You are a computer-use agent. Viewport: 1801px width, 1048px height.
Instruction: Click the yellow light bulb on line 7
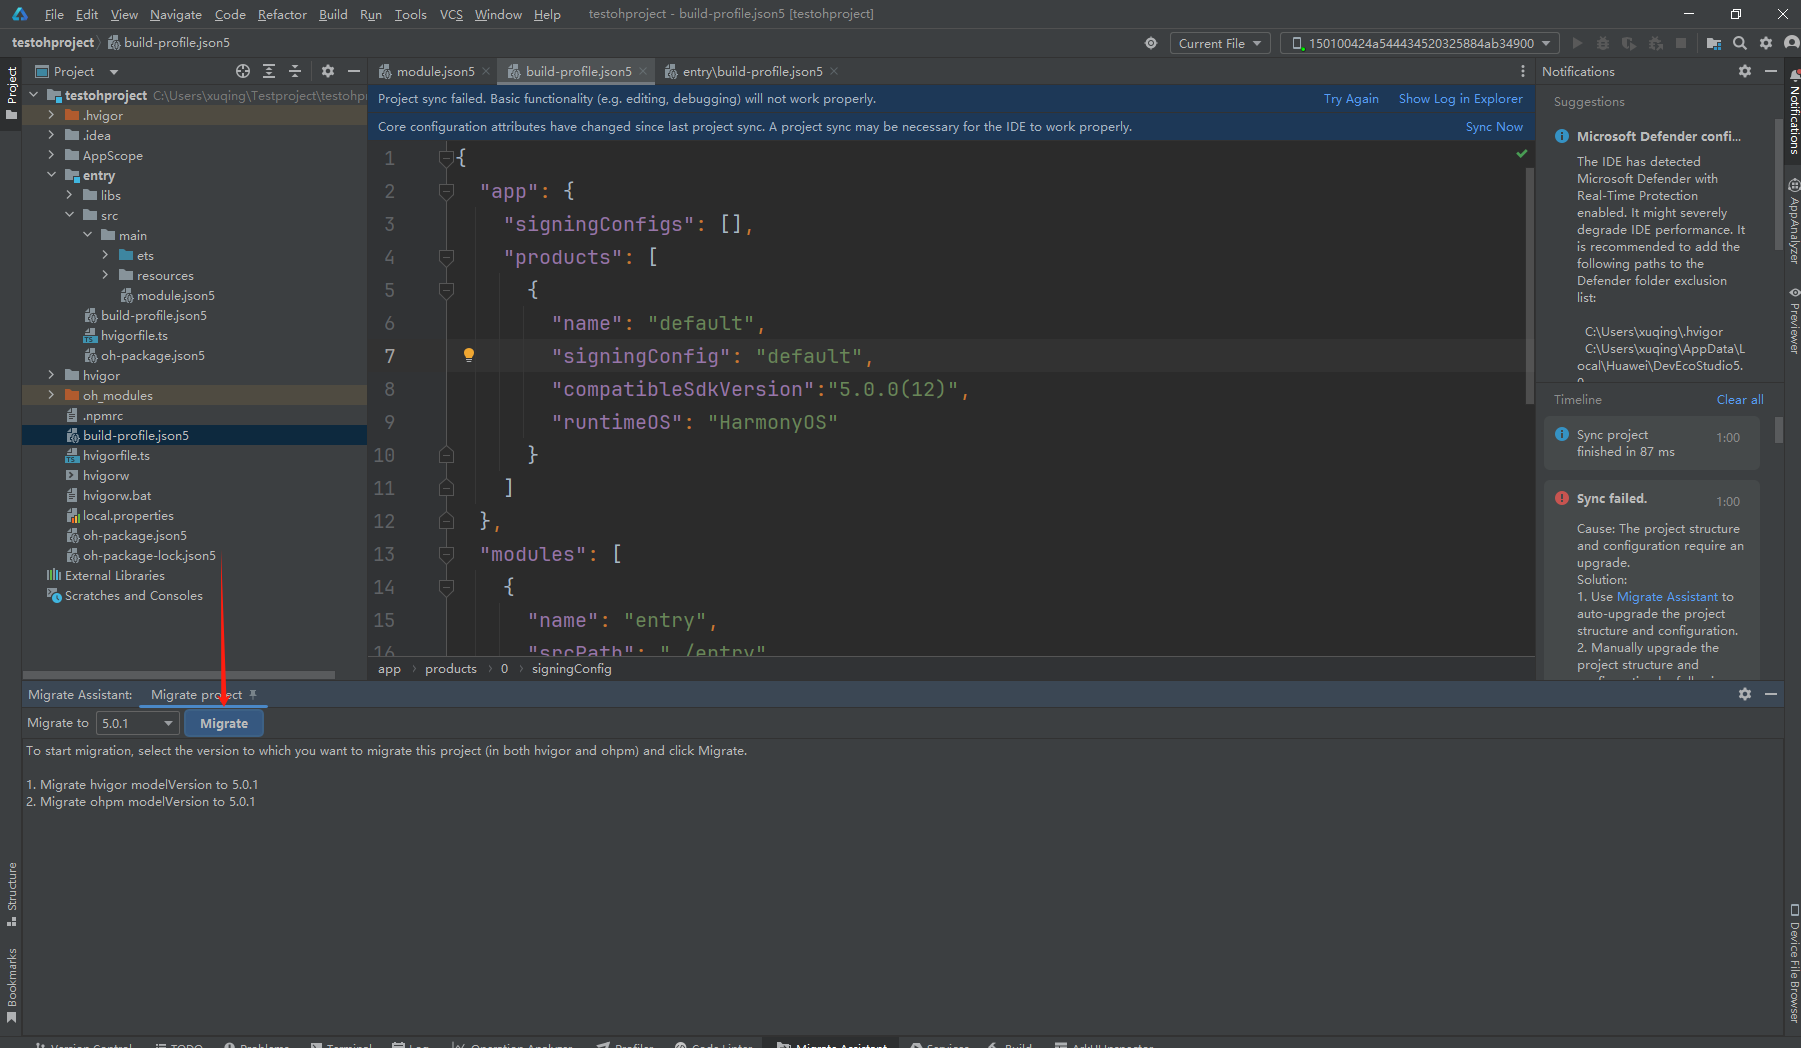468,355
